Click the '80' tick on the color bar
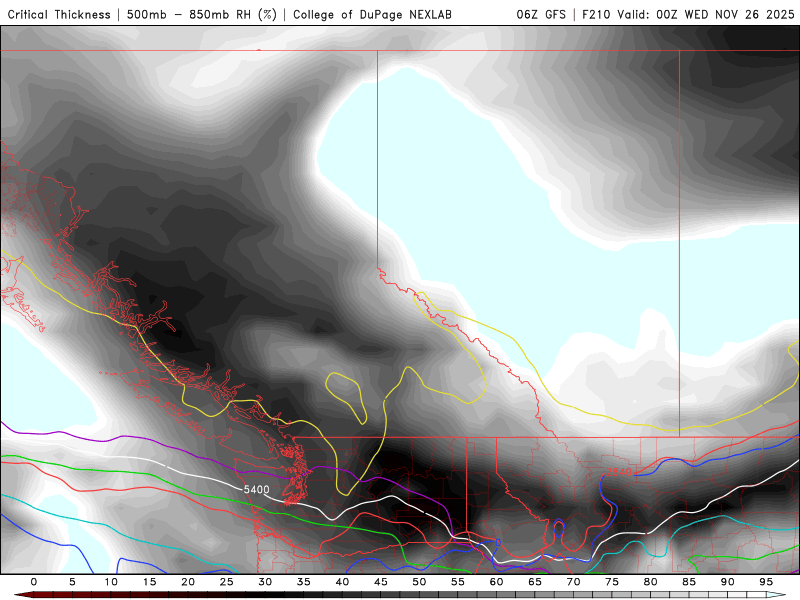The height and width of the screenshot is (600, 800). (651, 582)
